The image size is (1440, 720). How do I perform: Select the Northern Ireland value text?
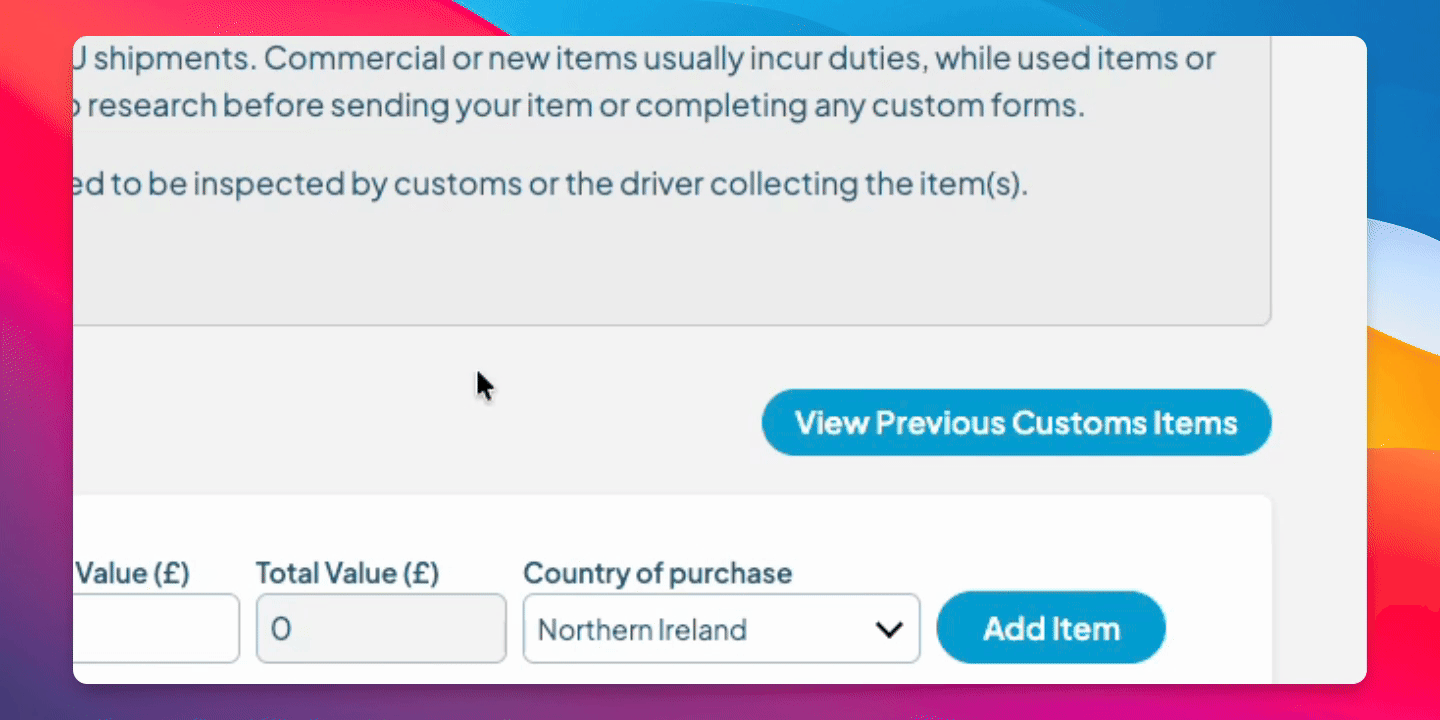tap(642, 630)
